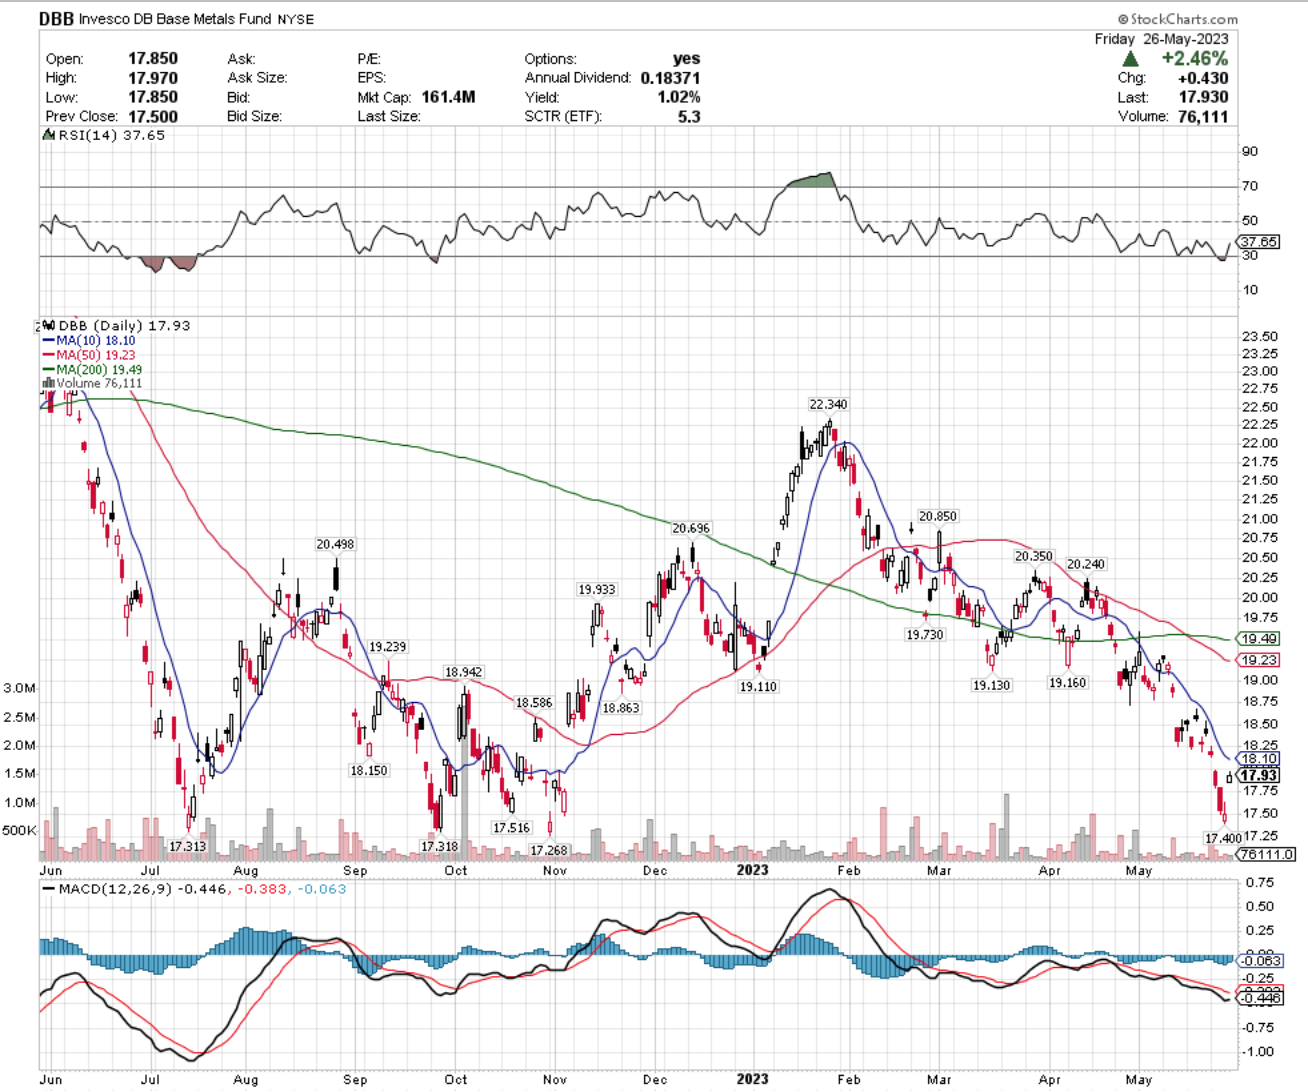Click the 19.730 price annotation
This screenshot has width=1308, height=1092.
pyautogui.click(x=925, y=635)
